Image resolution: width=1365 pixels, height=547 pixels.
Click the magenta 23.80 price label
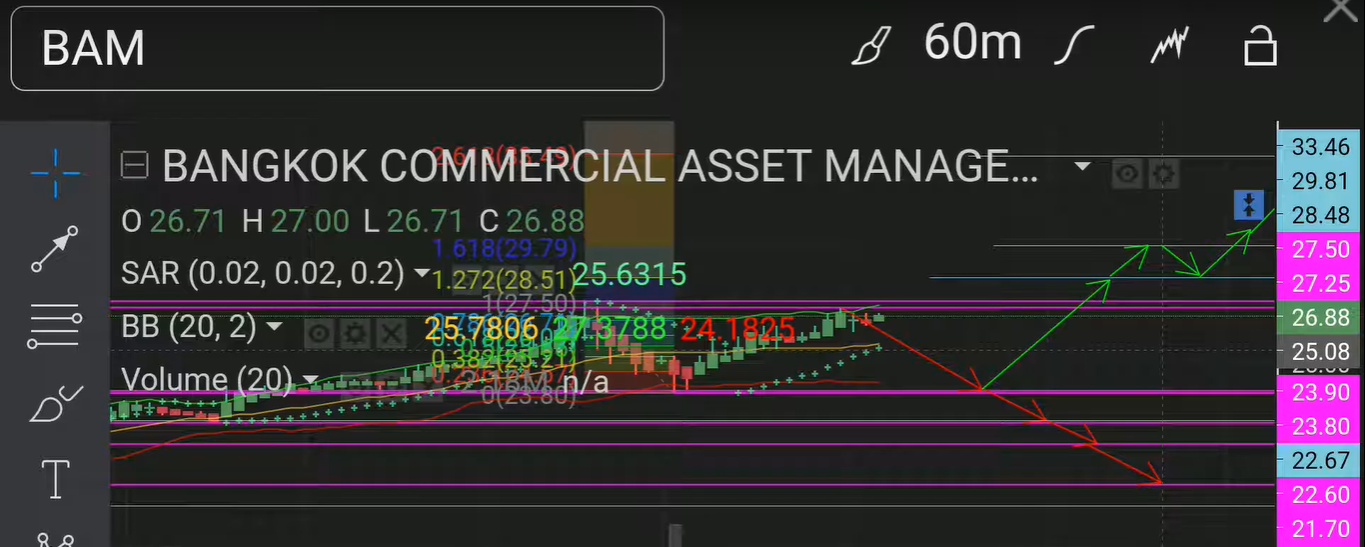pos(1320,427)
